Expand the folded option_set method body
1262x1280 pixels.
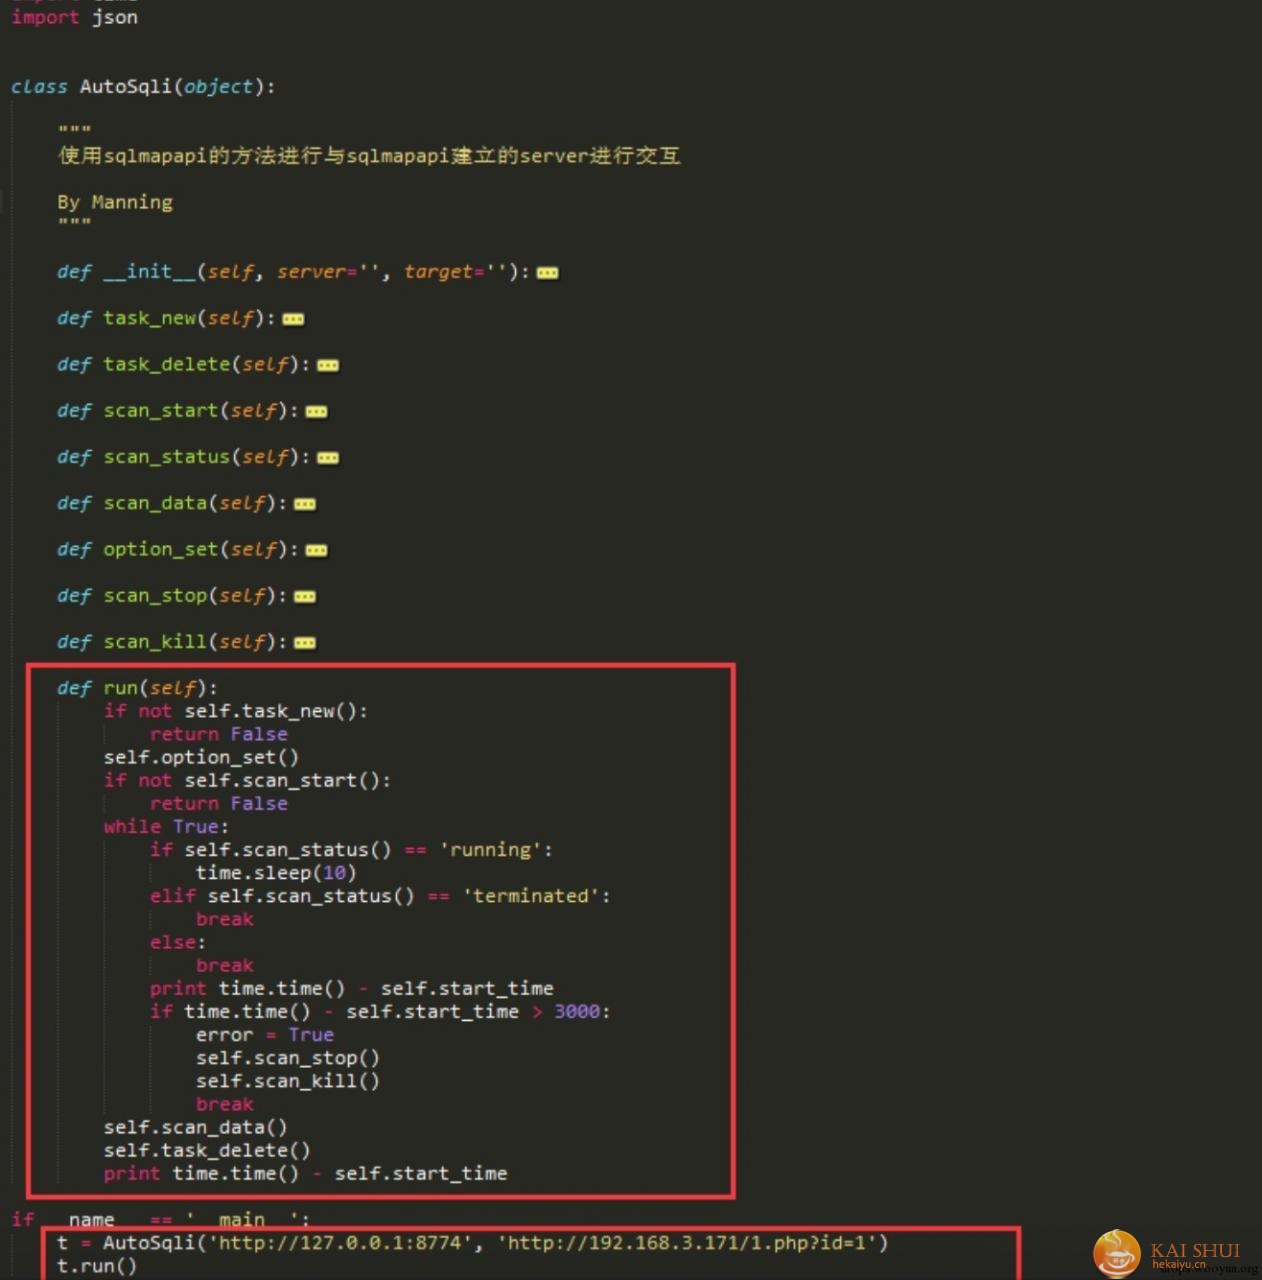[x=316, y=550]
